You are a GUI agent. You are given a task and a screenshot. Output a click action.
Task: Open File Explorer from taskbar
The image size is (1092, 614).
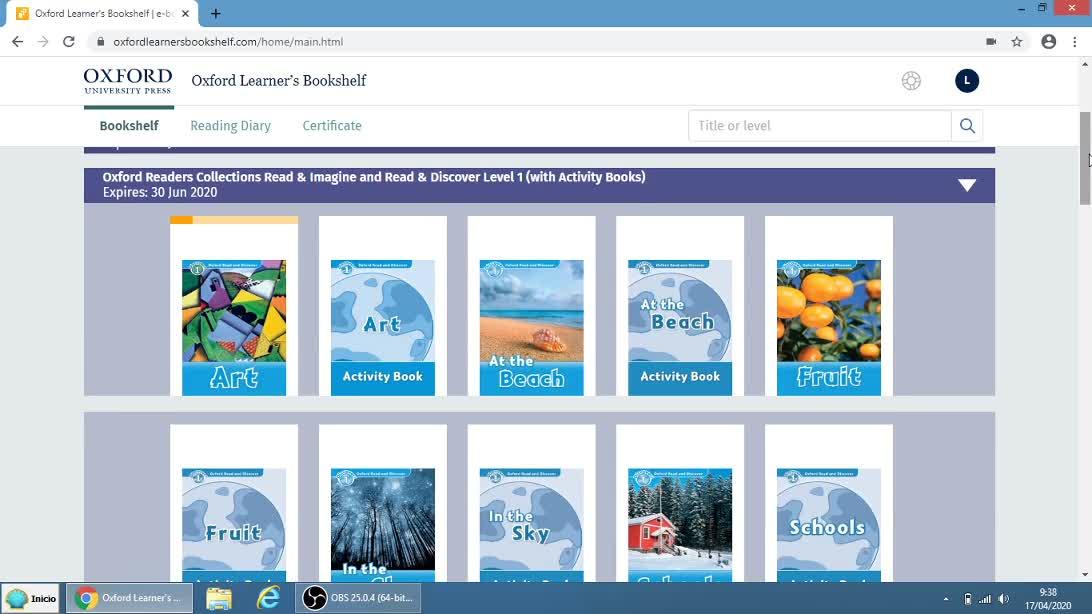pyautogui.click(x=219, y=598)
